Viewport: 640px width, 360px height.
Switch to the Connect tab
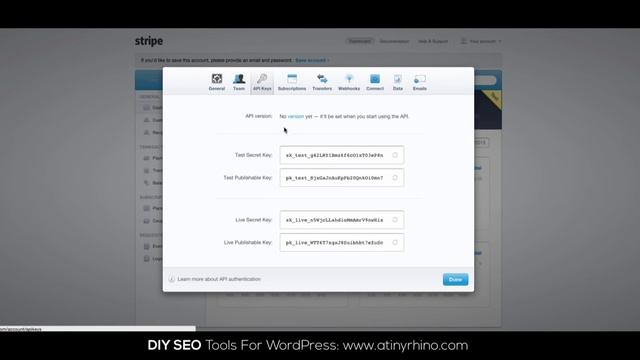(x=375, y=82)
